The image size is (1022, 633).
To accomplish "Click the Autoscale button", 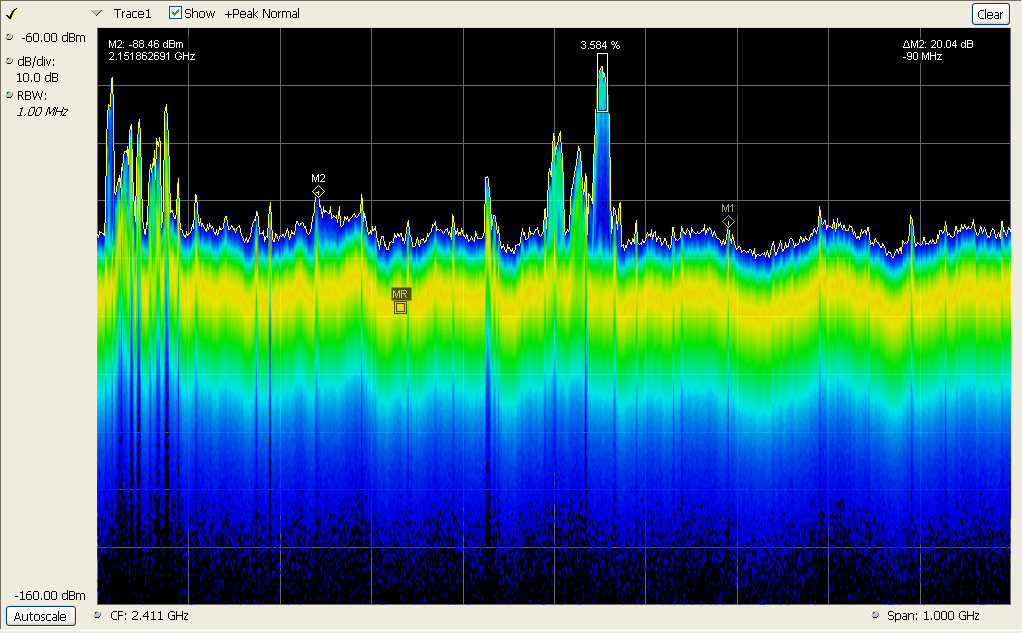I will coord(41,616).
